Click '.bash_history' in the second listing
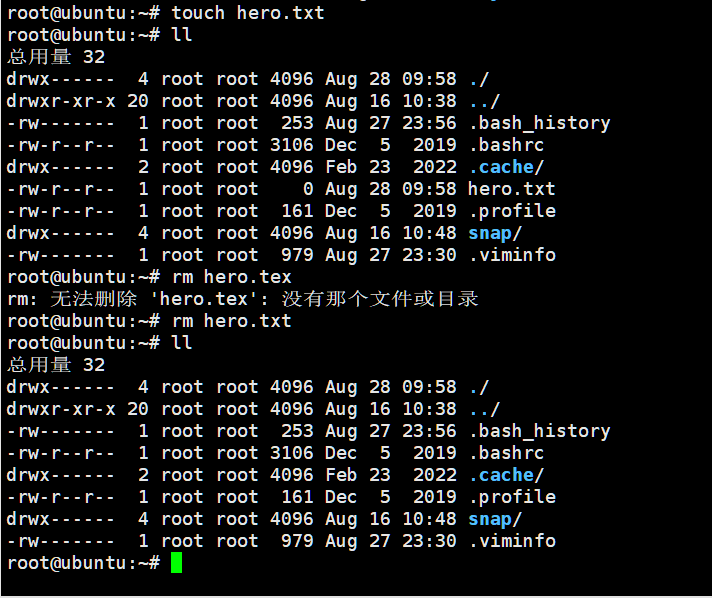Image resolution: width=712 pixels, height=598 pixels. click(x=539, y=431)
